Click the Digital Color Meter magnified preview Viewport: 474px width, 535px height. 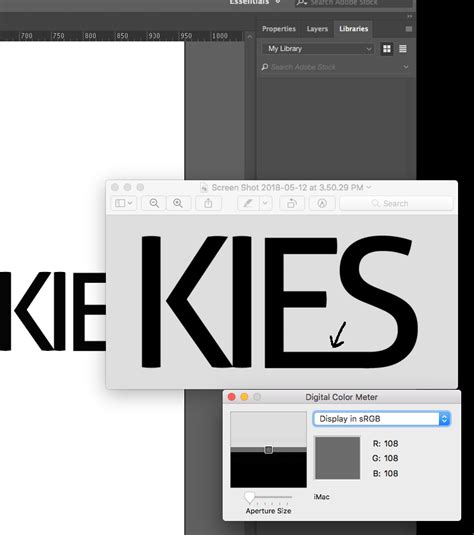pos(268,450)
